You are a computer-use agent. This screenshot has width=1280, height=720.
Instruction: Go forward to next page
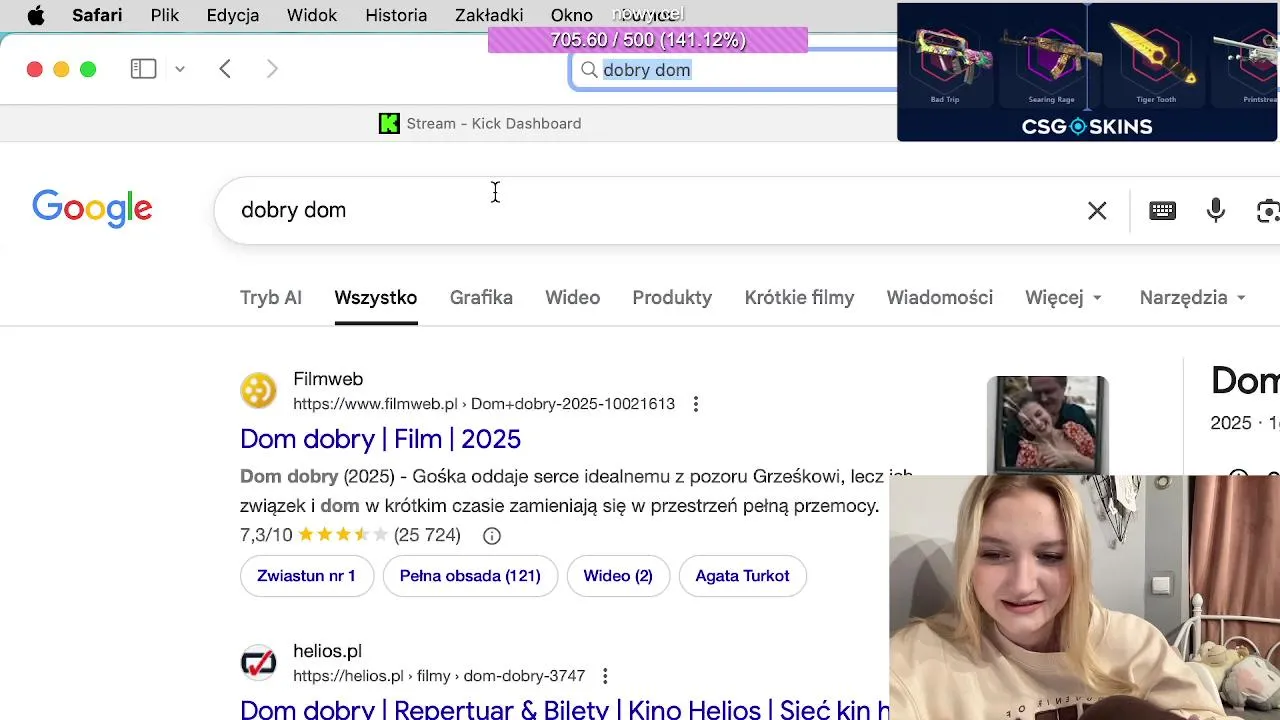pyautogui.click(x=272, y=69)
